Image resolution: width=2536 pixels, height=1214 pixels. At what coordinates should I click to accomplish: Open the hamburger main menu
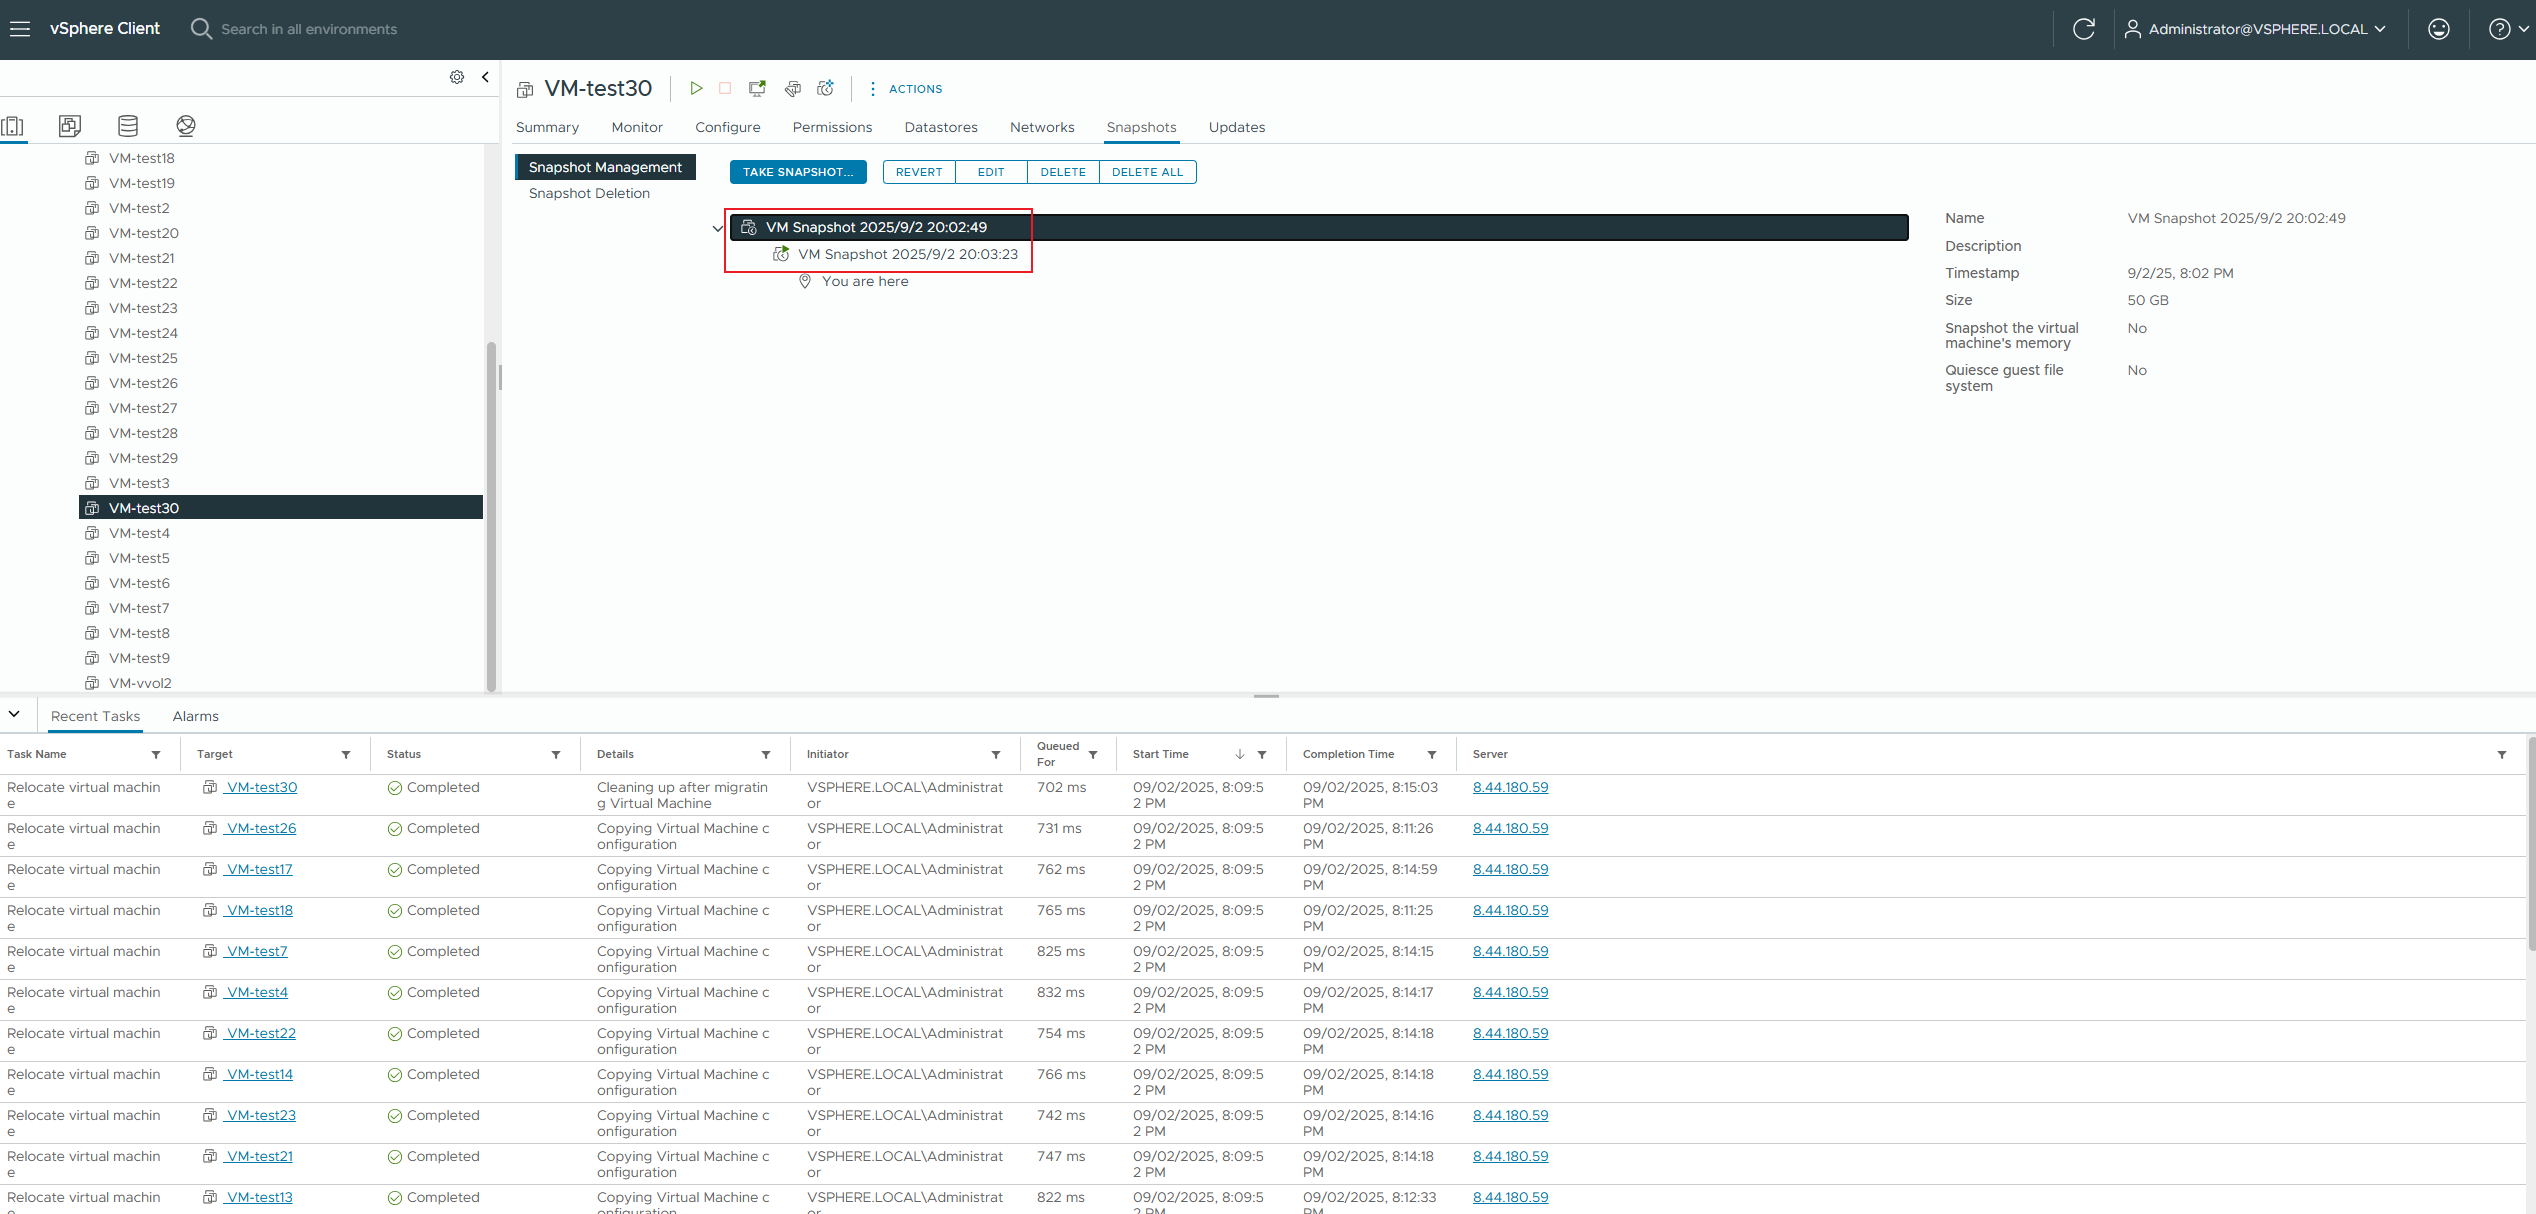click(20, 29)
